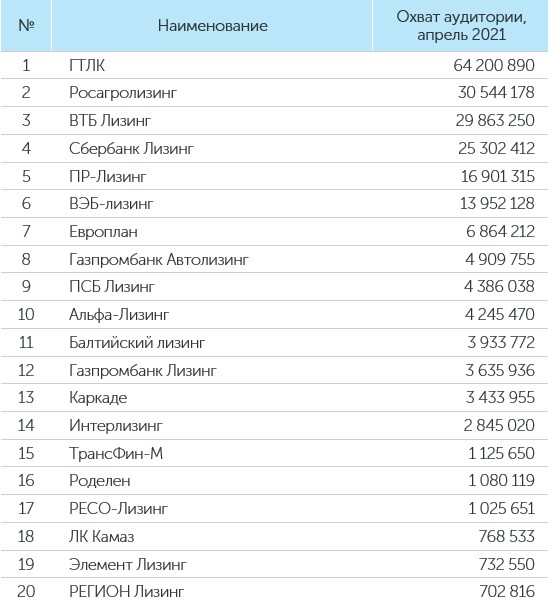Click the ТрансФин-М name

click(x=116, y=453)
